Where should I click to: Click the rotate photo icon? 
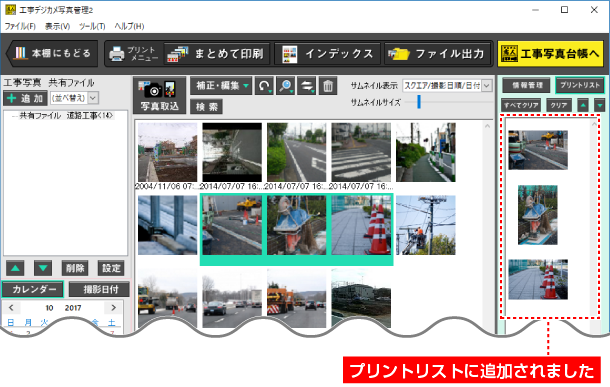pos(264,86)
